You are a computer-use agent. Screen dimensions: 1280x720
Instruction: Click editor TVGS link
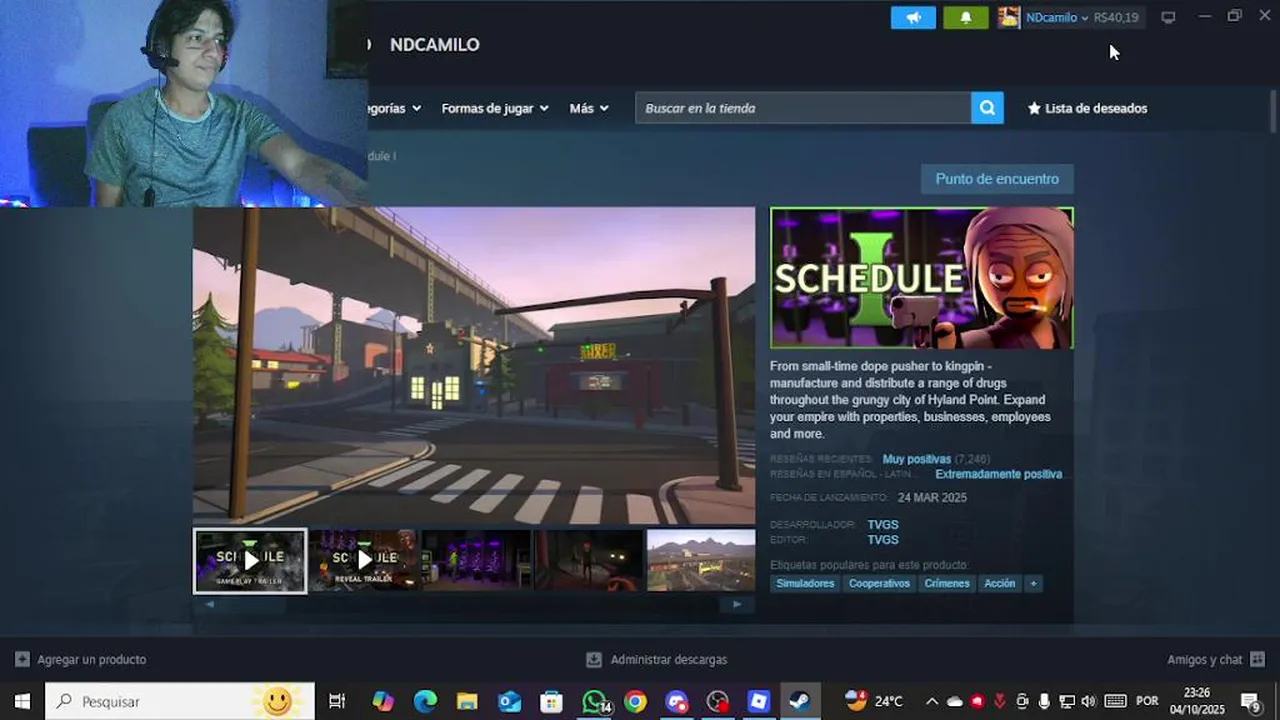coord(883,540)
